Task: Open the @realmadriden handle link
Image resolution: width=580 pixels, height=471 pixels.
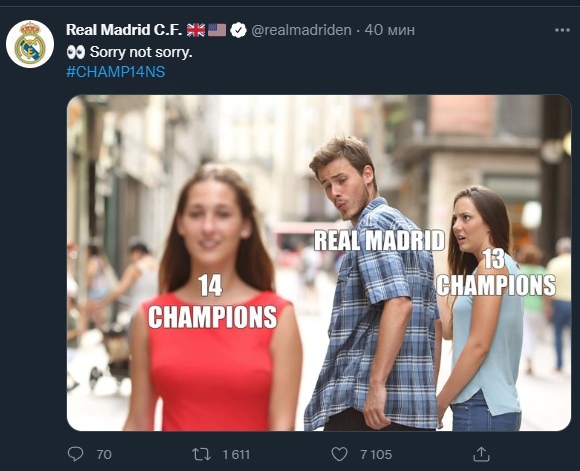Action: (301, 30)
